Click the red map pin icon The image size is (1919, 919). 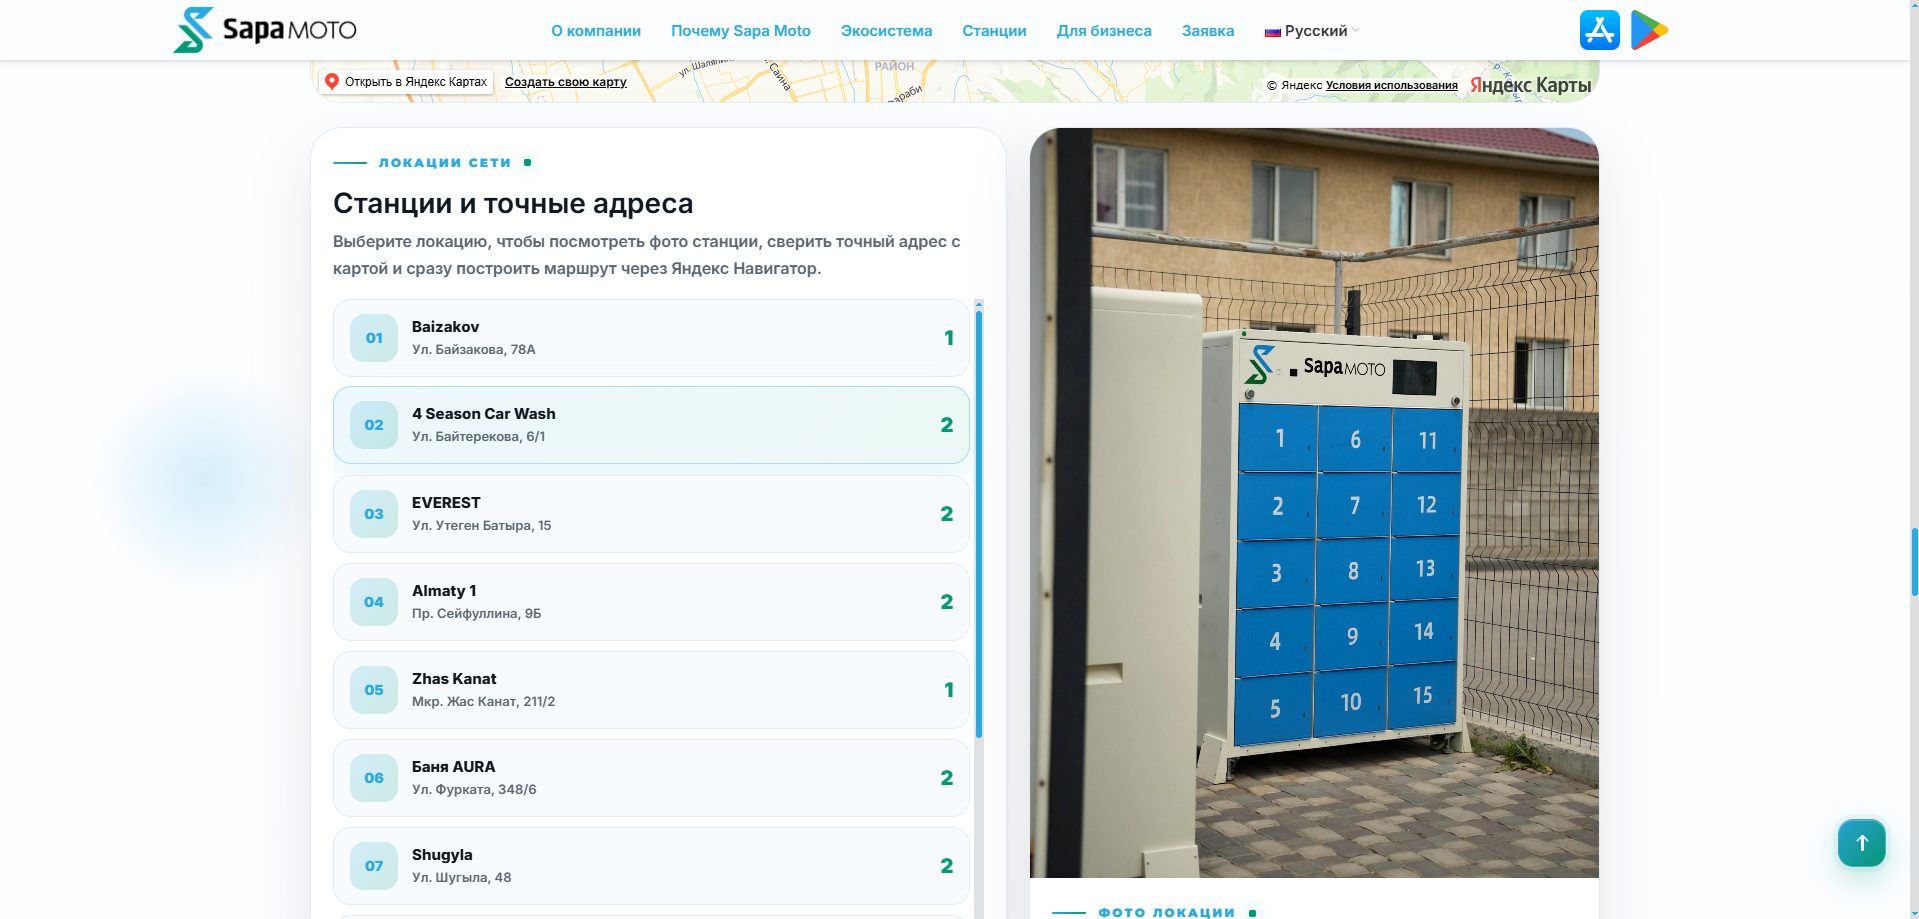(332, 82)
